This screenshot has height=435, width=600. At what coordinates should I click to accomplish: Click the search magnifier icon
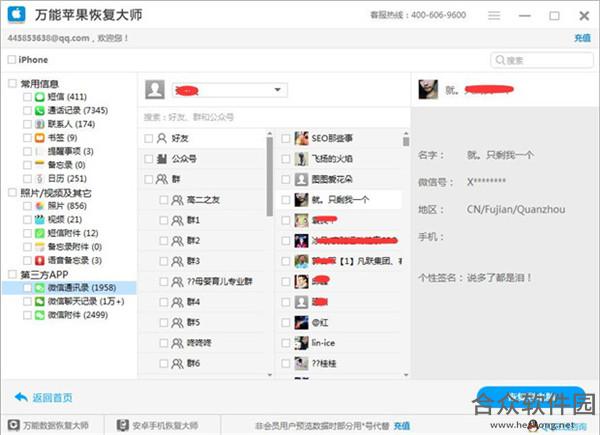[500, 60]
